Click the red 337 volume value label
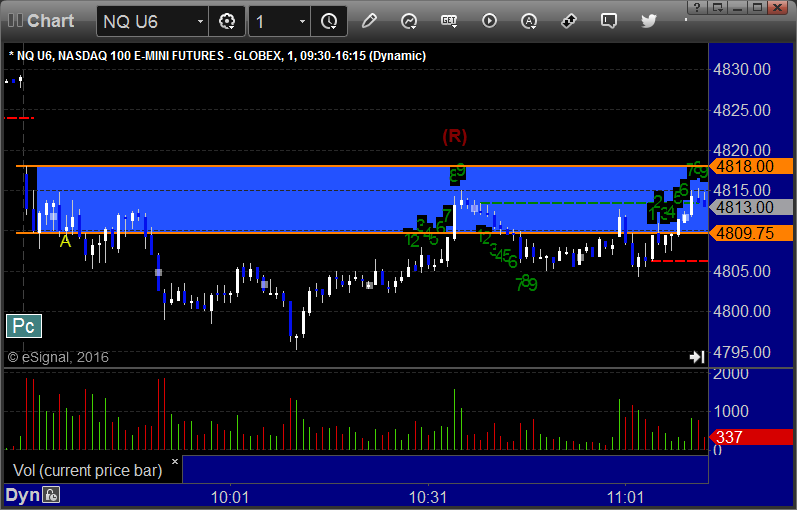This screenshot has width=797, height=510. click(x=751, y=437)
